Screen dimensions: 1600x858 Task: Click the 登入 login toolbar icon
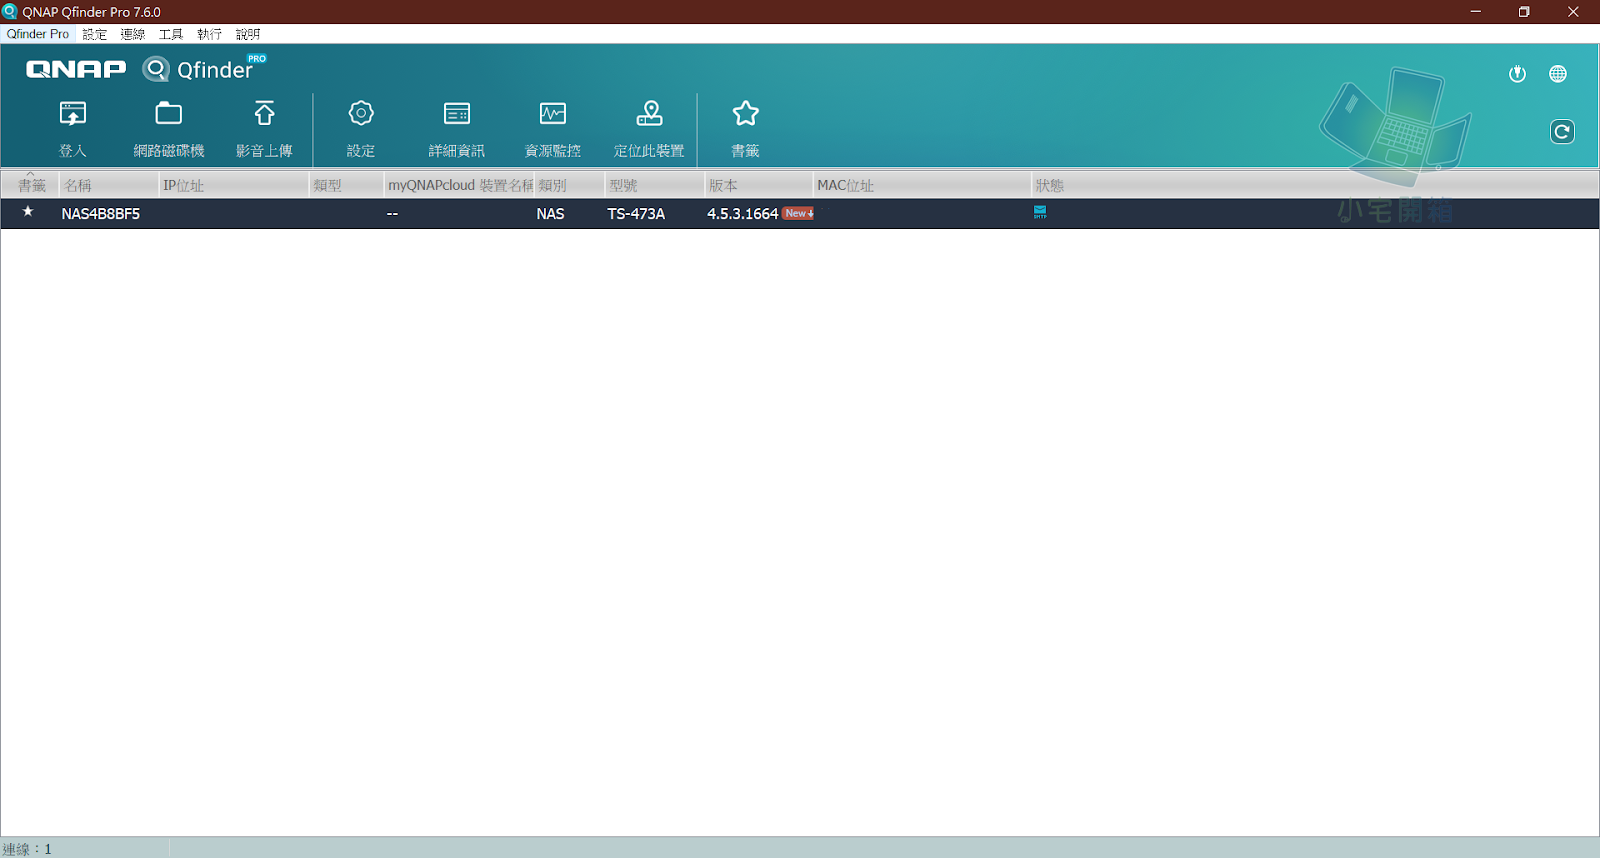[73, 128]
